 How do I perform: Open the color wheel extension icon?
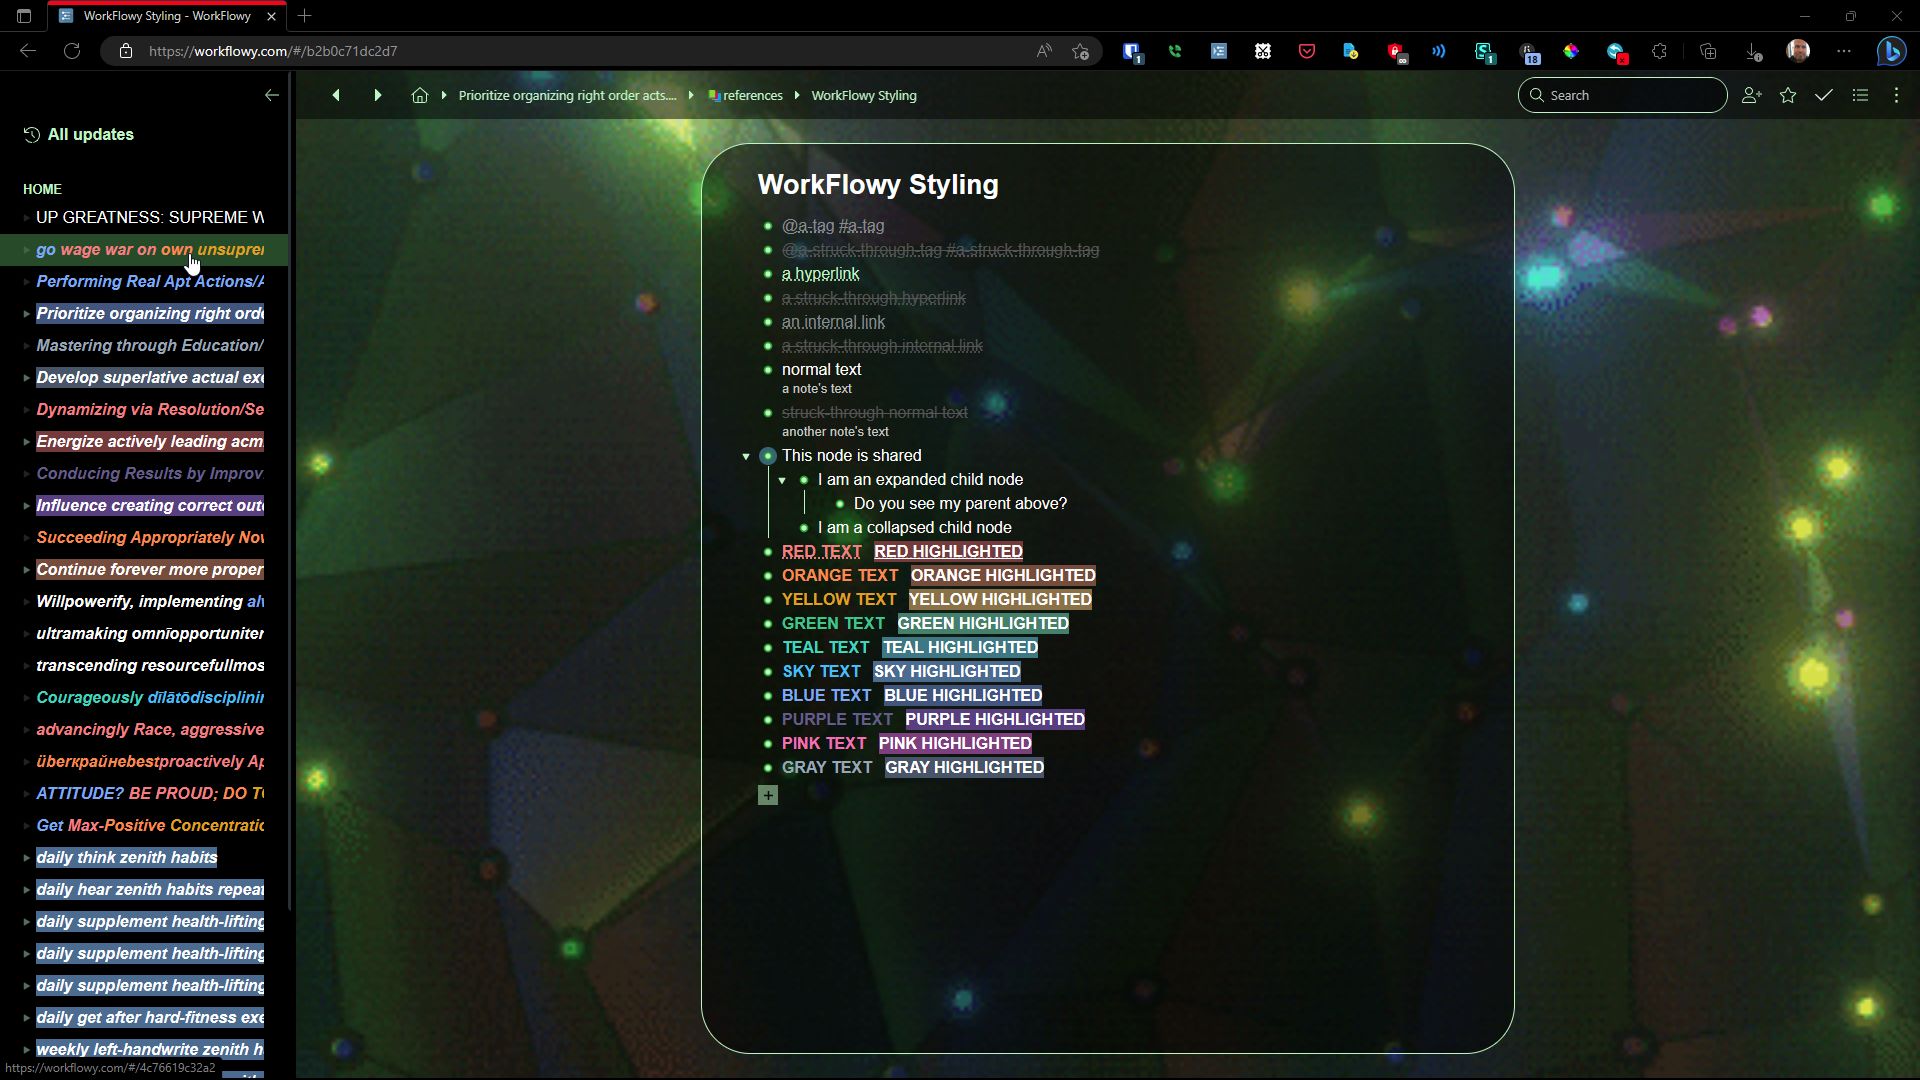(1571, 51)
